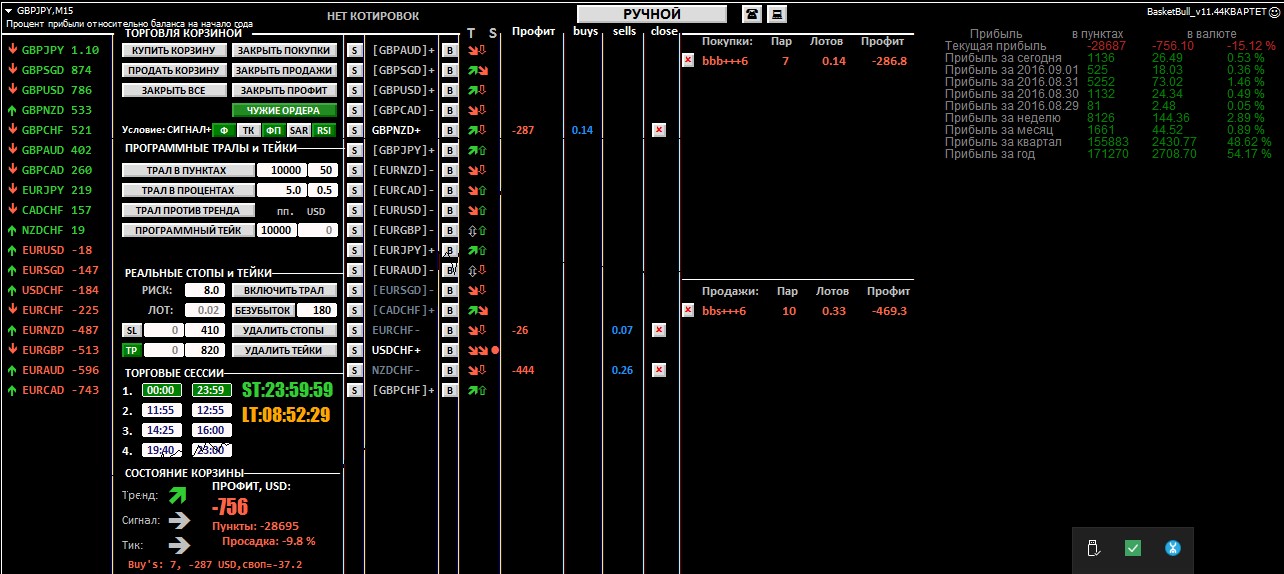Toggle the TP take-profit switch
The image size is (1284, 574).
(x=131, y=350)
